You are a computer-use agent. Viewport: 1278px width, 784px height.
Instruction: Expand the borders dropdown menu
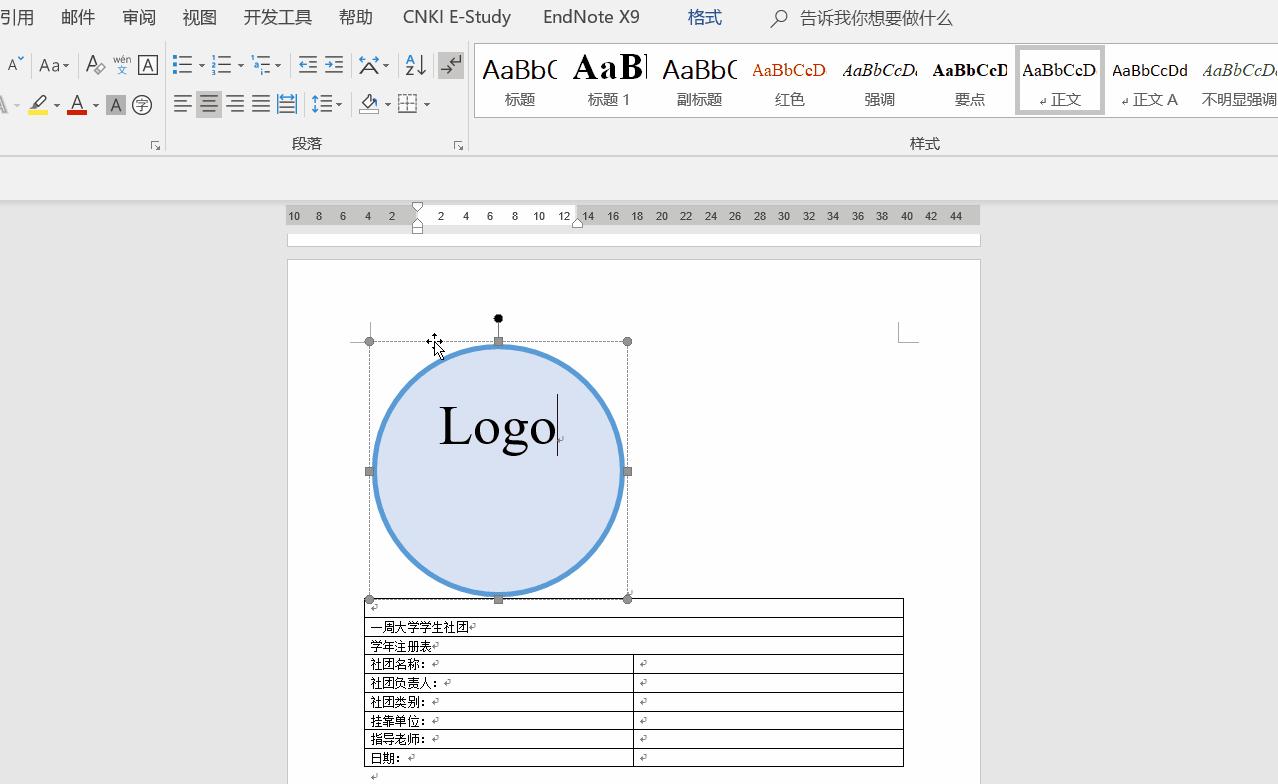[x=427, y=104]
